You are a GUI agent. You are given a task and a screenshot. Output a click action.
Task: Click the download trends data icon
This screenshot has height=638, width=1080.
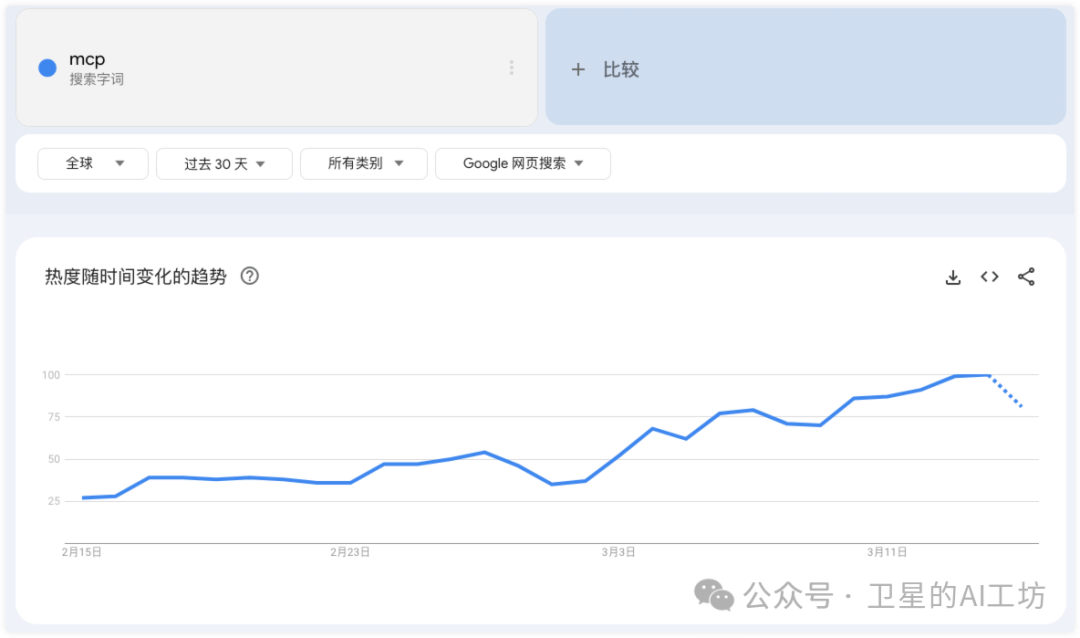pos(952,277)
